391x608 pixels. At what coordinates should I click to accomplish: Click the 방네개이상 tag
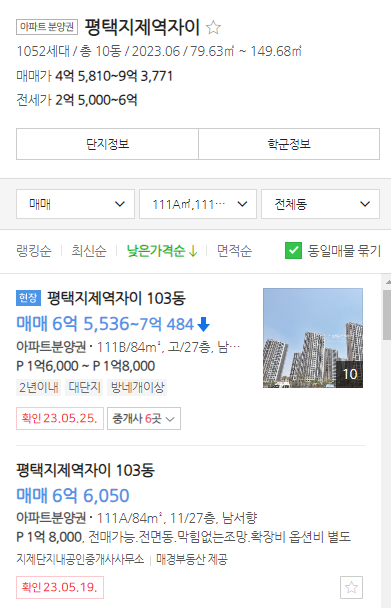coord(137,387)
